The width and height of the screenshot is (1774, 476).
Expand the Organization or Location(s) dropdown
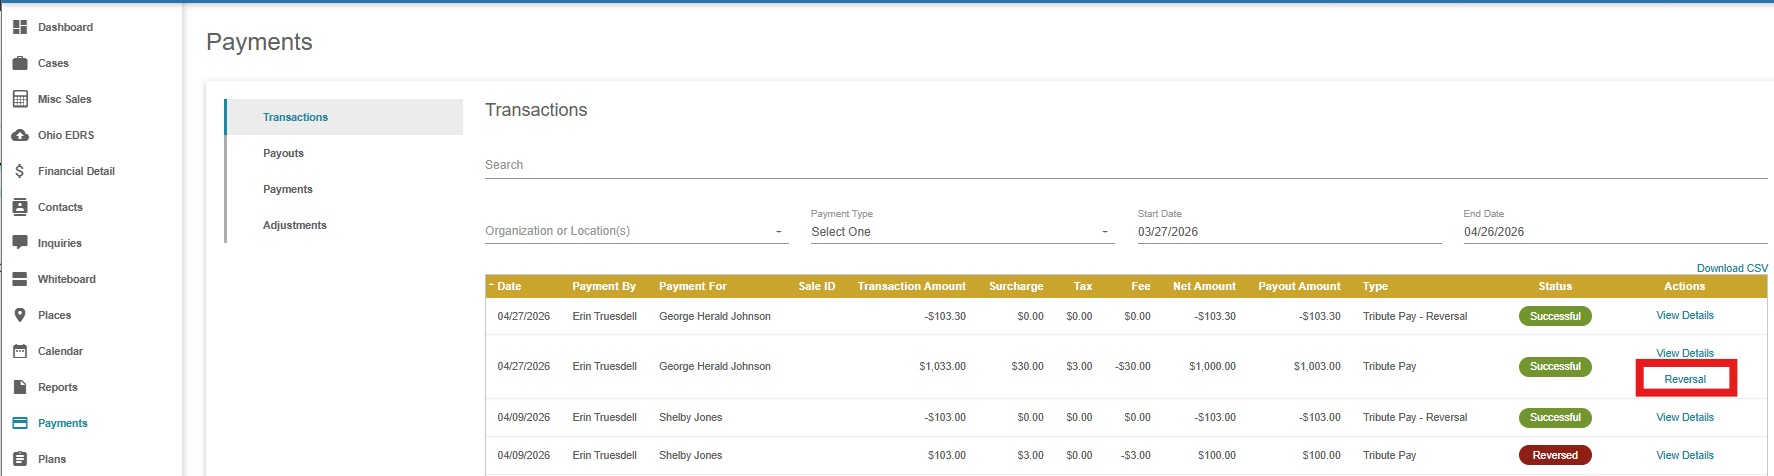636,231
